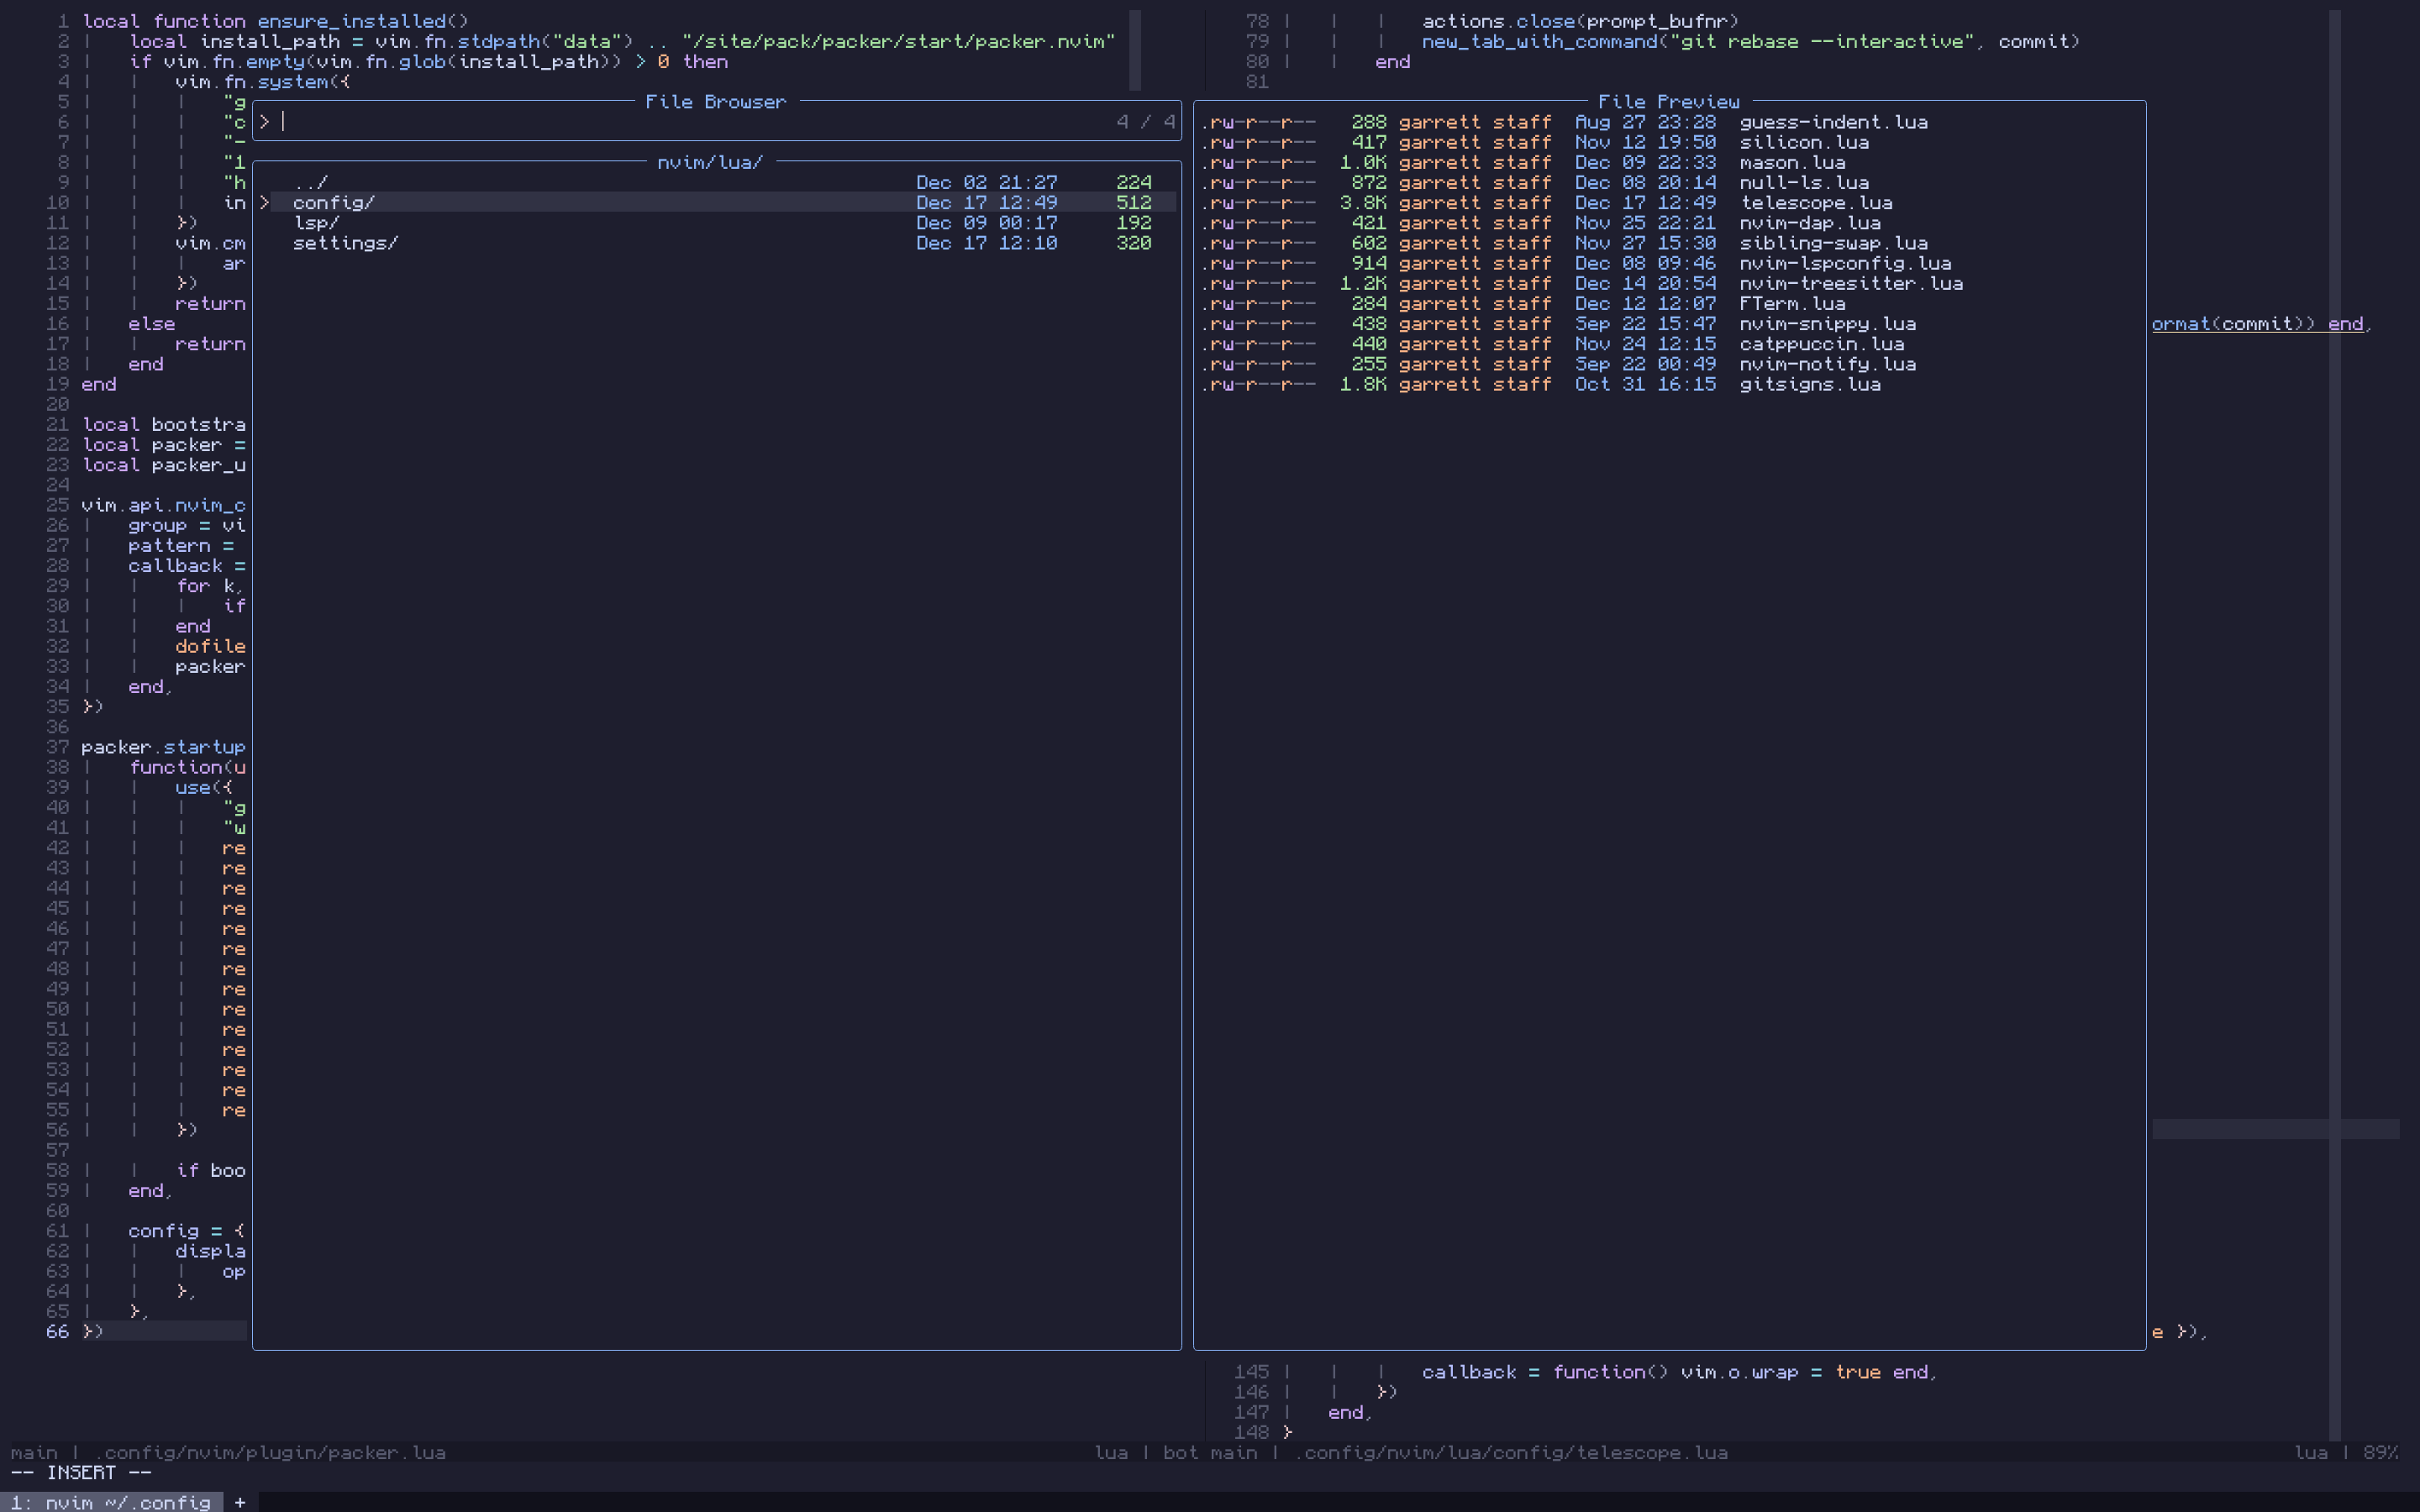
Task: Click the left pane scrollbar thumb
Action: 1135,50
